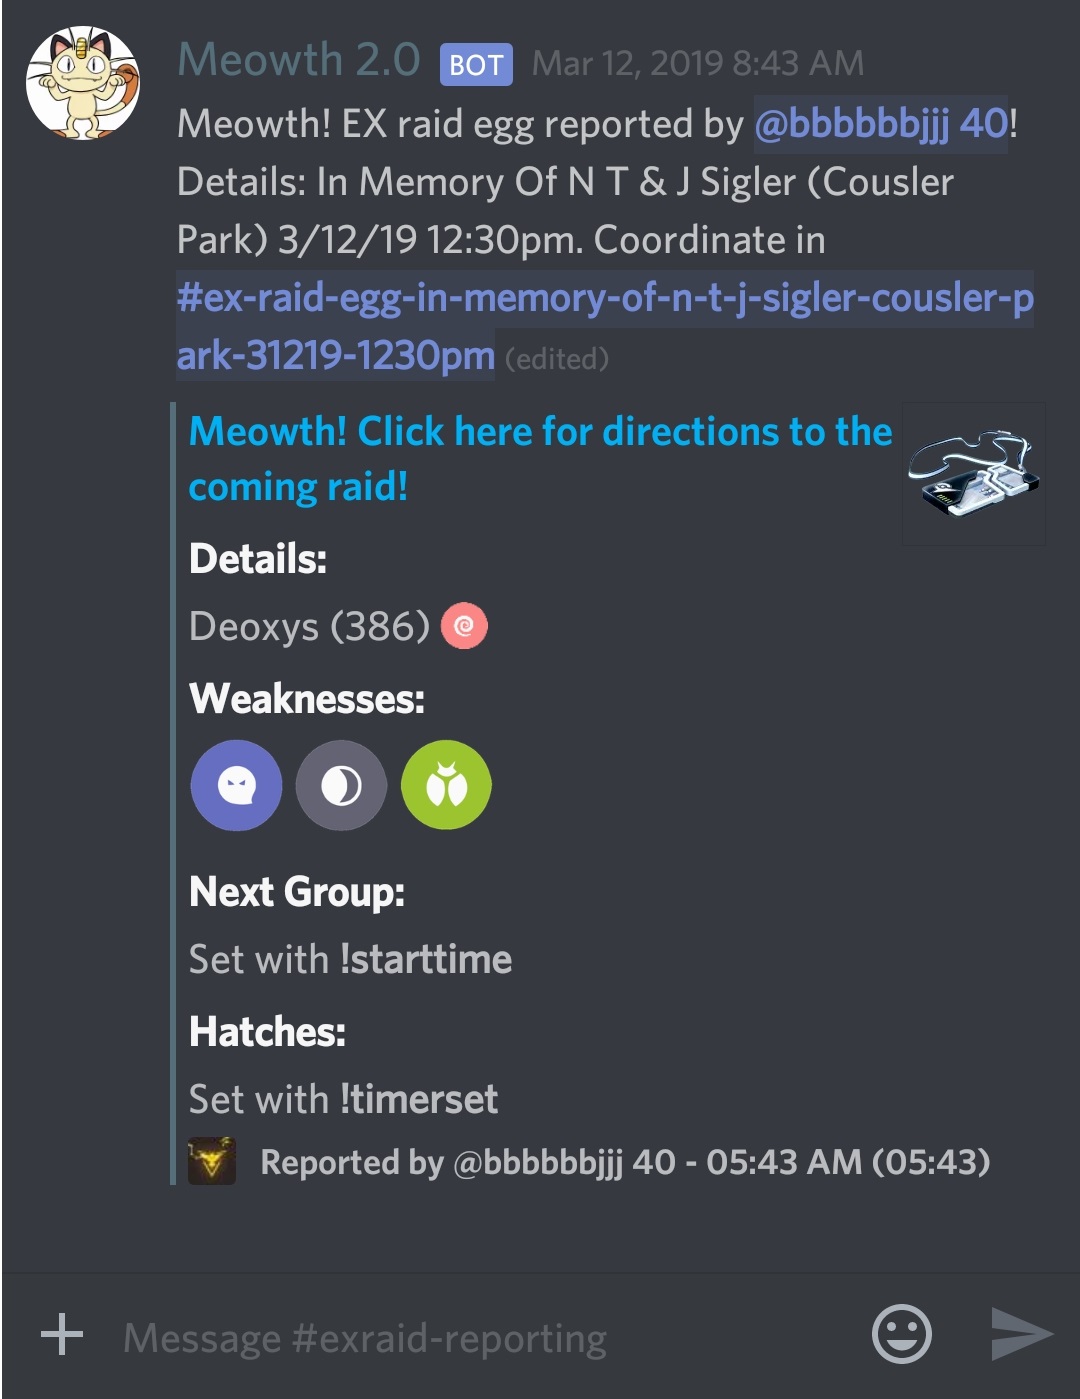Click the BOT tag beside Meowth 2.0
Image resolution: width=1080 pixels, height=1399 pixels.
pos(474,65)
